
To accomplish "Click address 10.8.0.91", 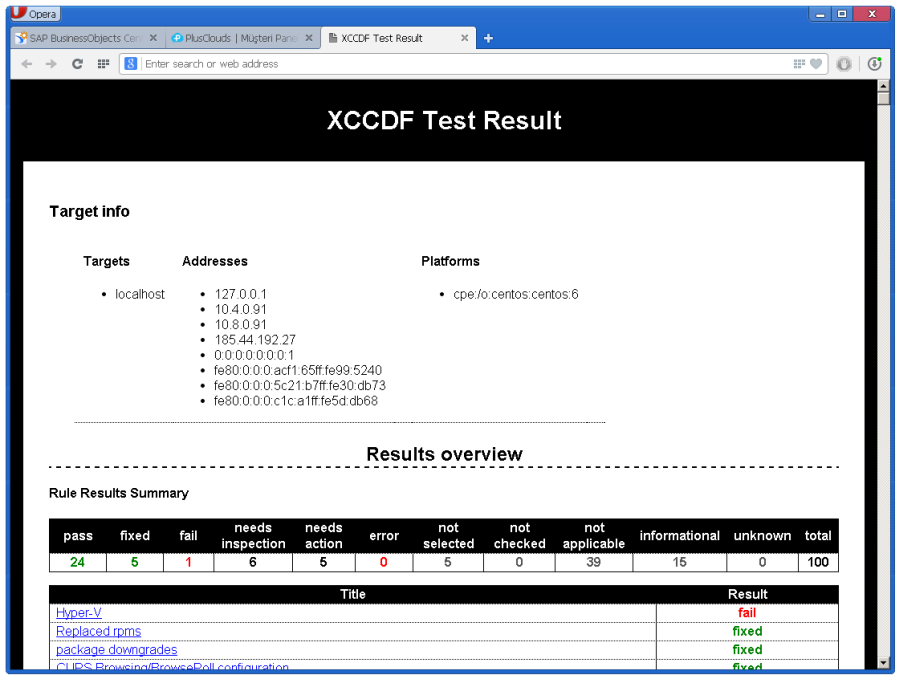I will click(240, 325).
